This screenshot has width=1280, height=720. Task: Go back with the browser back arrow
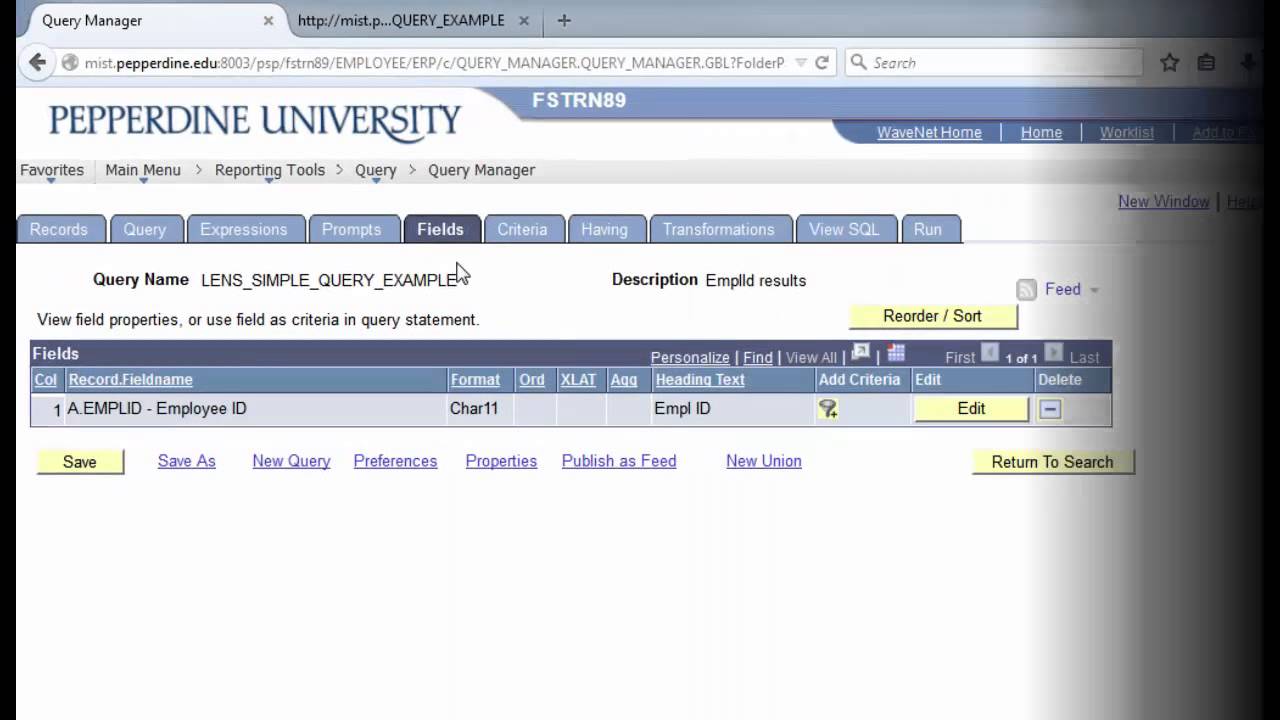click(x=37, y=62)
